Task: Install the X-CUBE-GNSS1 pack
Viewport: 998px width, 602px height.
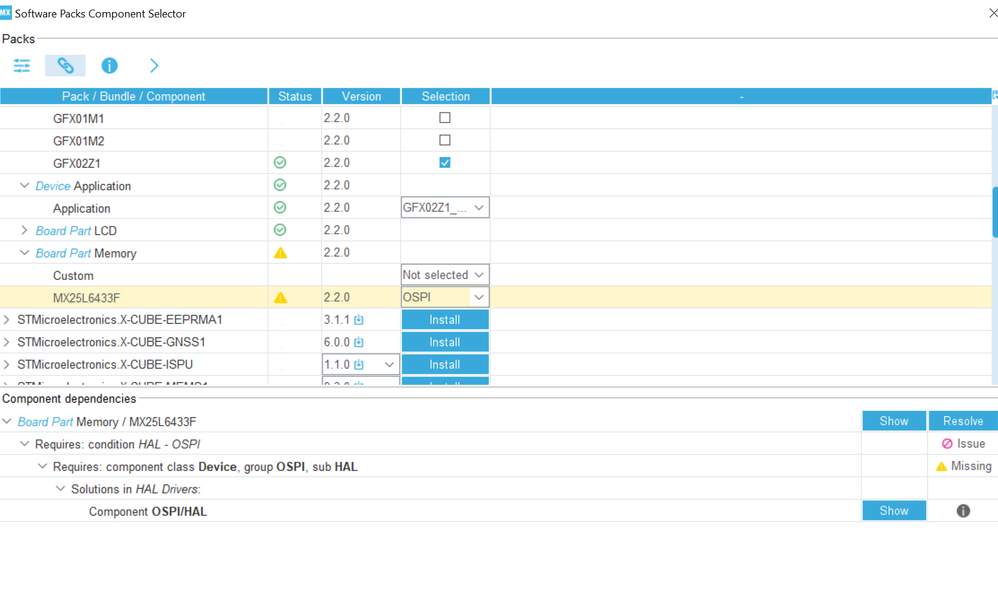Action: [445, 342]
